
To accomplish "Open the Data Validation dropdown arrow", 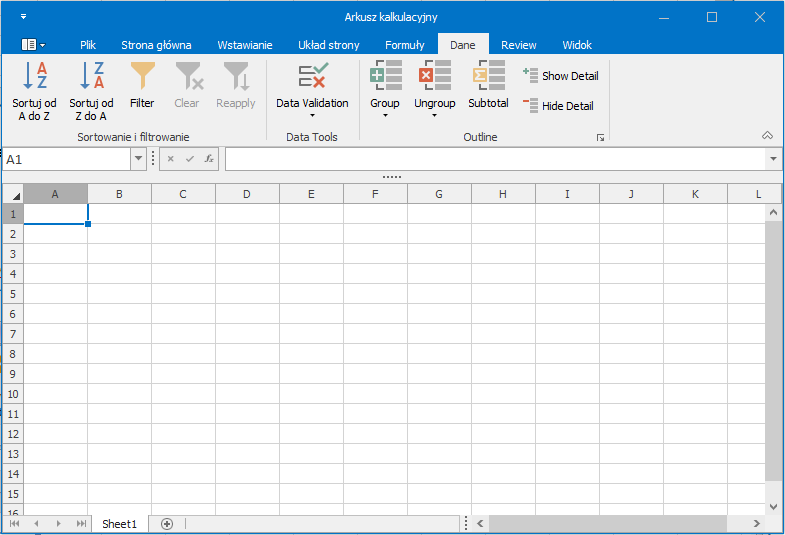I will pyautogui.click(x=312, y=116).
